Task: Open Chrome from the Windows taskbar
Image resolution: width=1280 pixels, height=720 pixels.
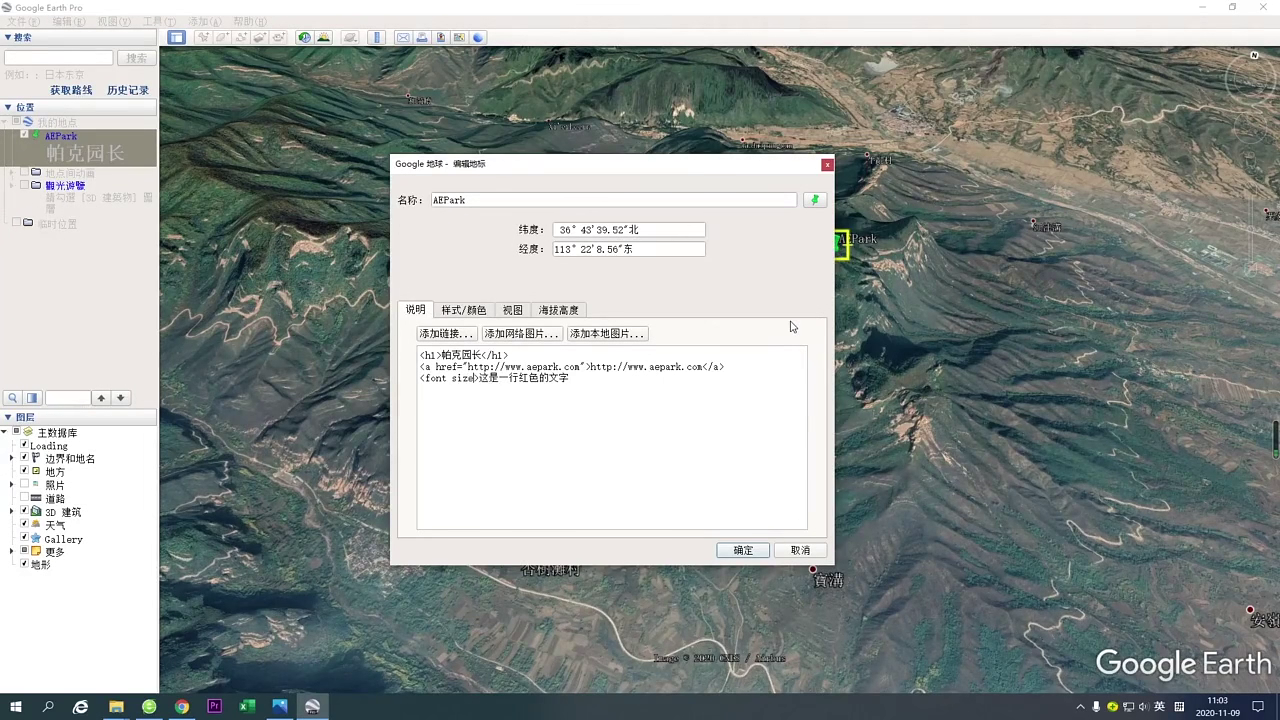Action: click(181, 706)
